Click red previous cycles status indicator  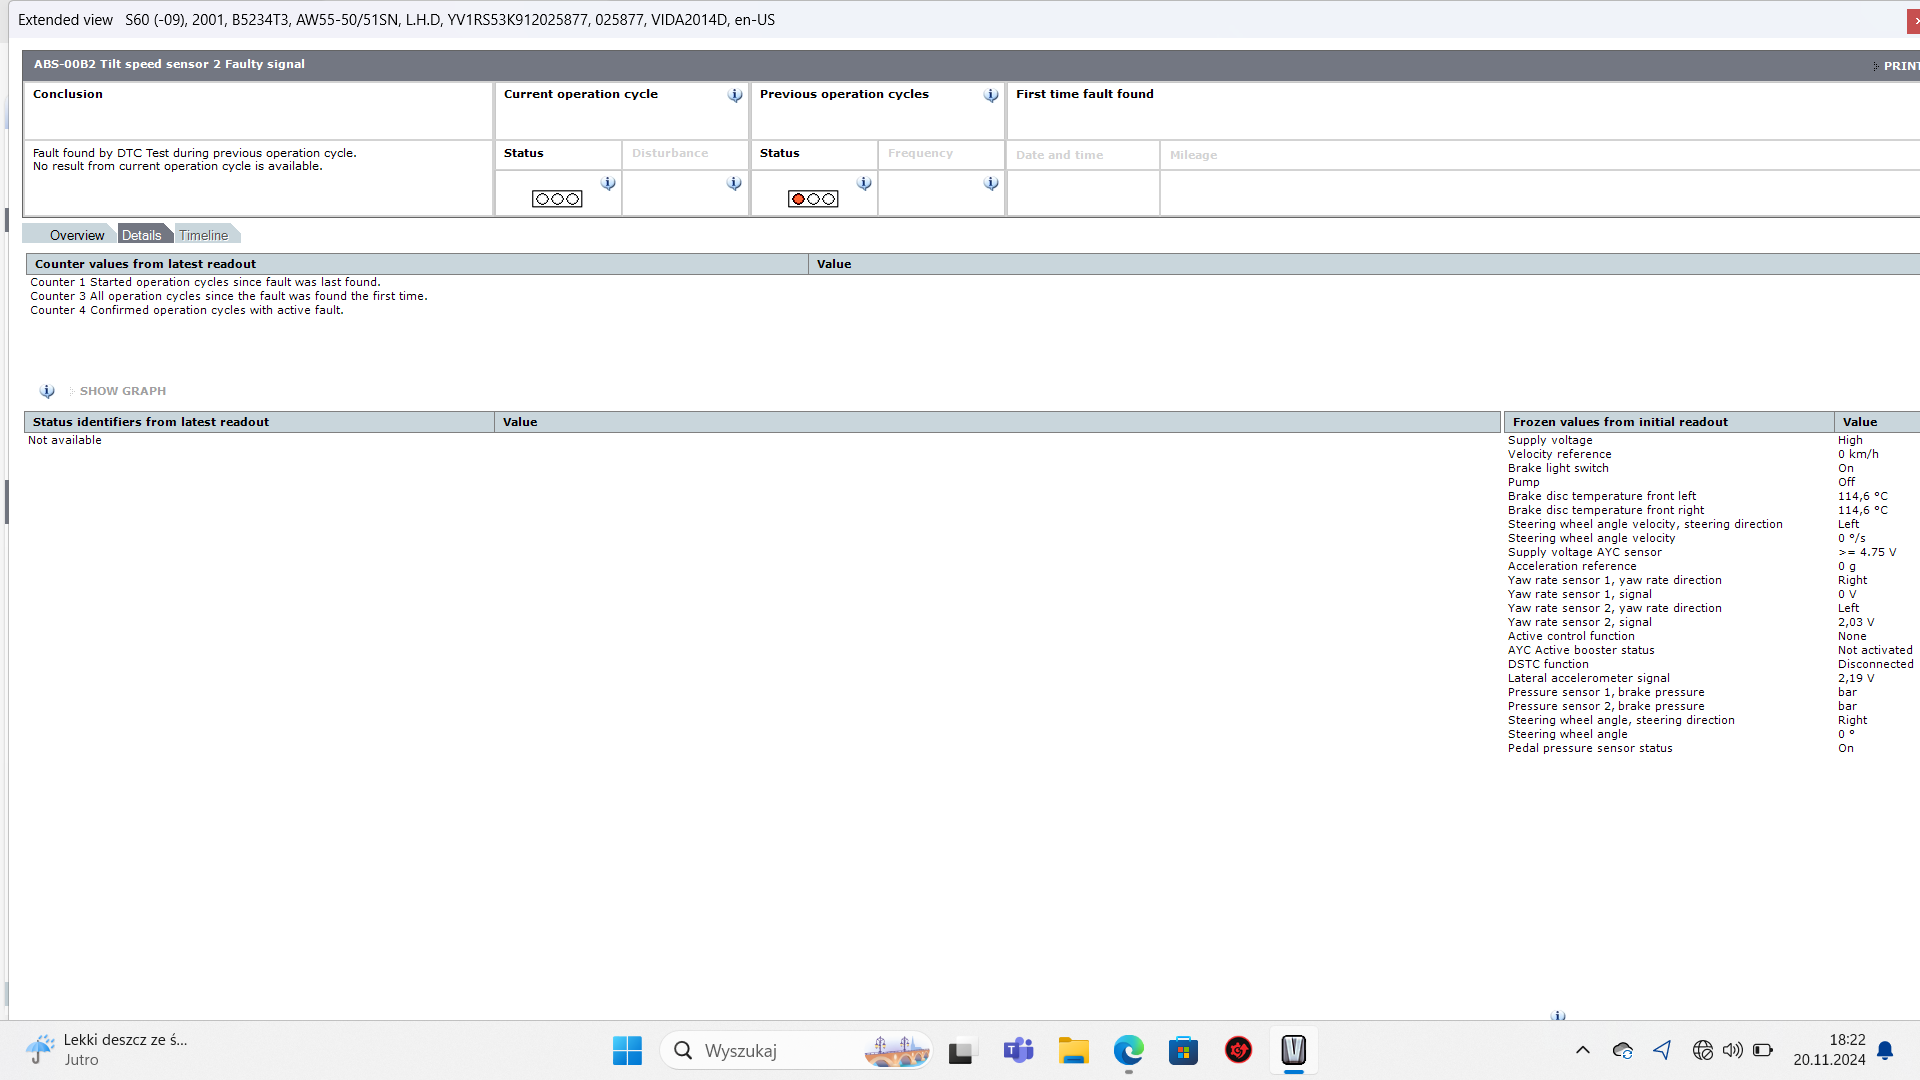tap(813, 199)
